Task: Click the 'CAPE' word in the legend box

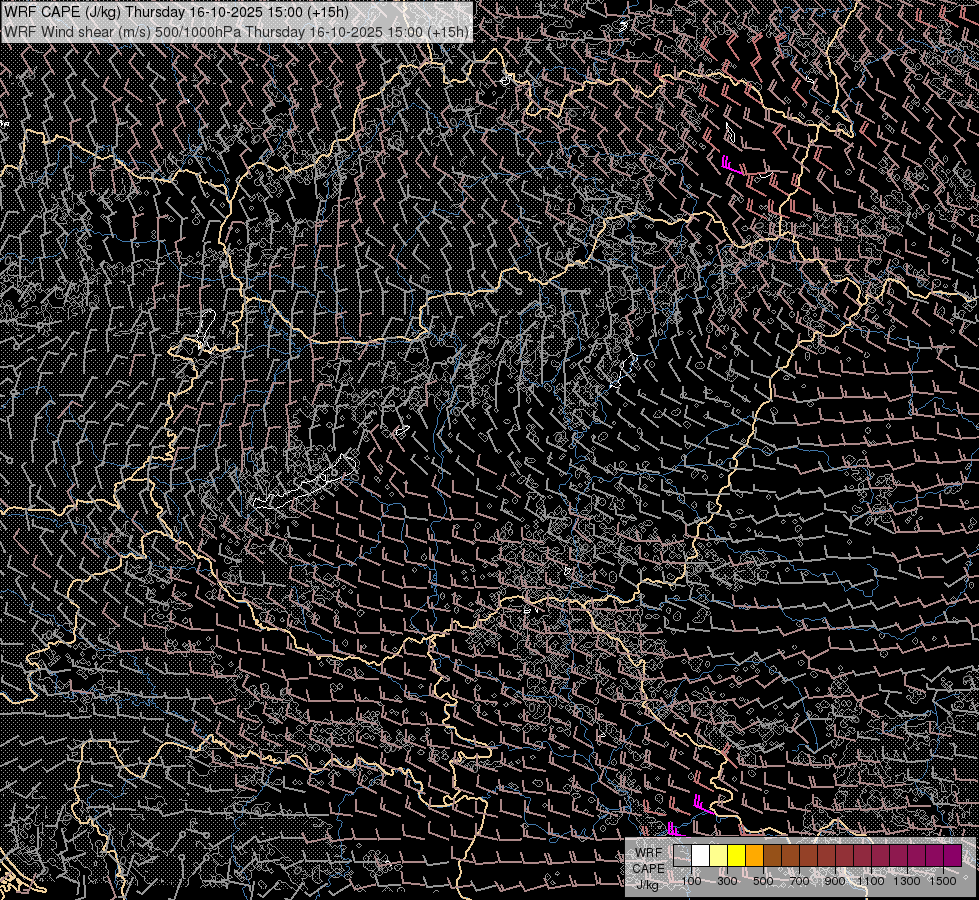Action: pyautogui.click(x=648, y=868)
